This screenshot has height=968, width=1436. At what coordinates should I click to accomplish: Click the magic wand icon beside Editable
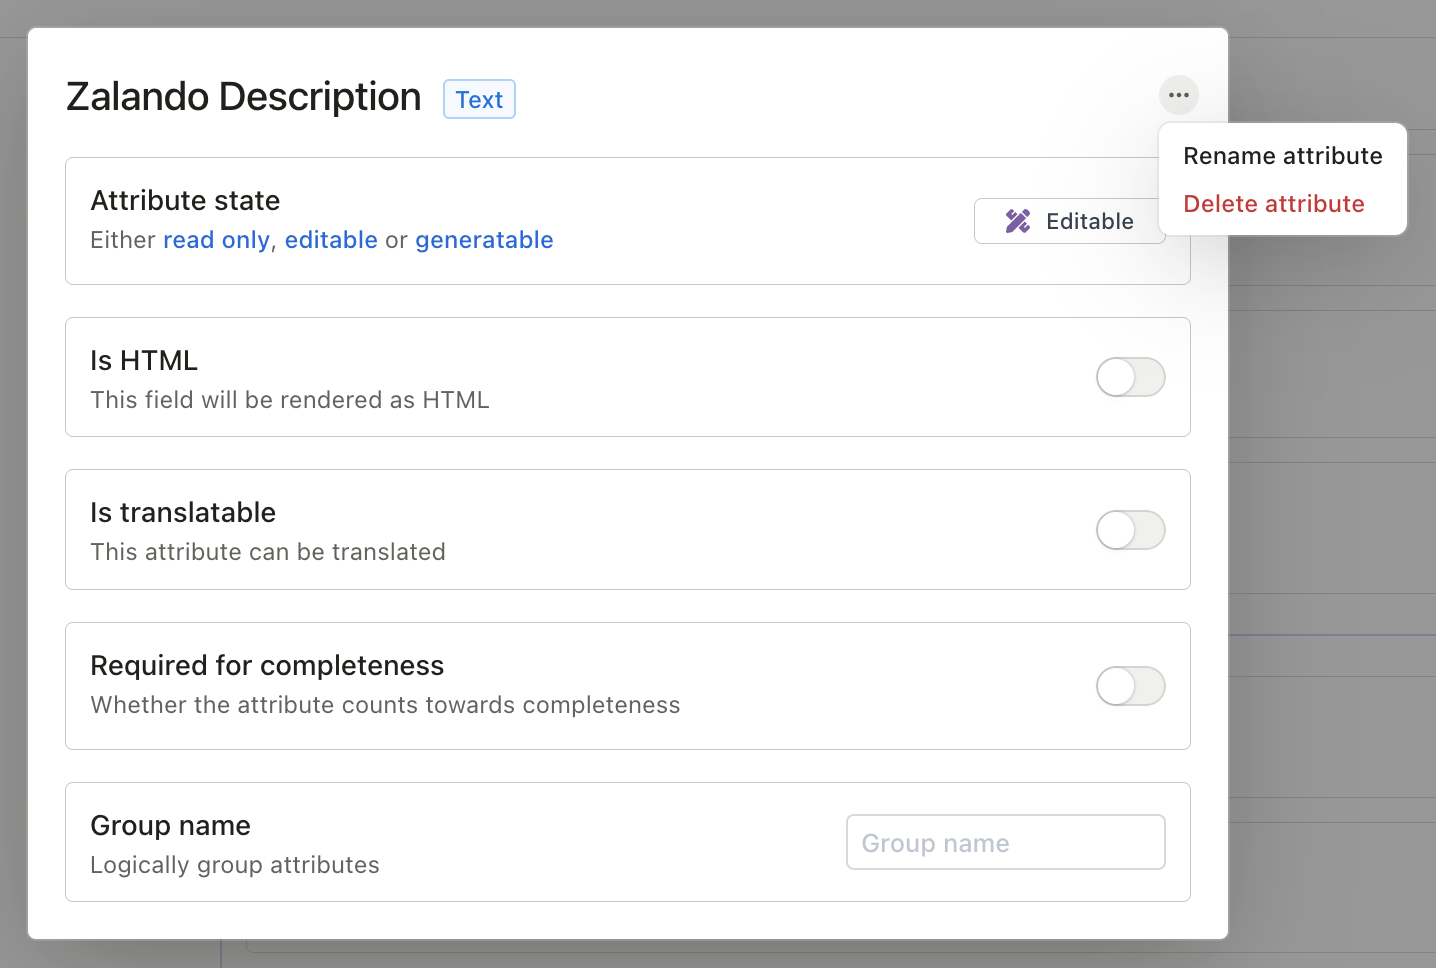pos(1018,221)
